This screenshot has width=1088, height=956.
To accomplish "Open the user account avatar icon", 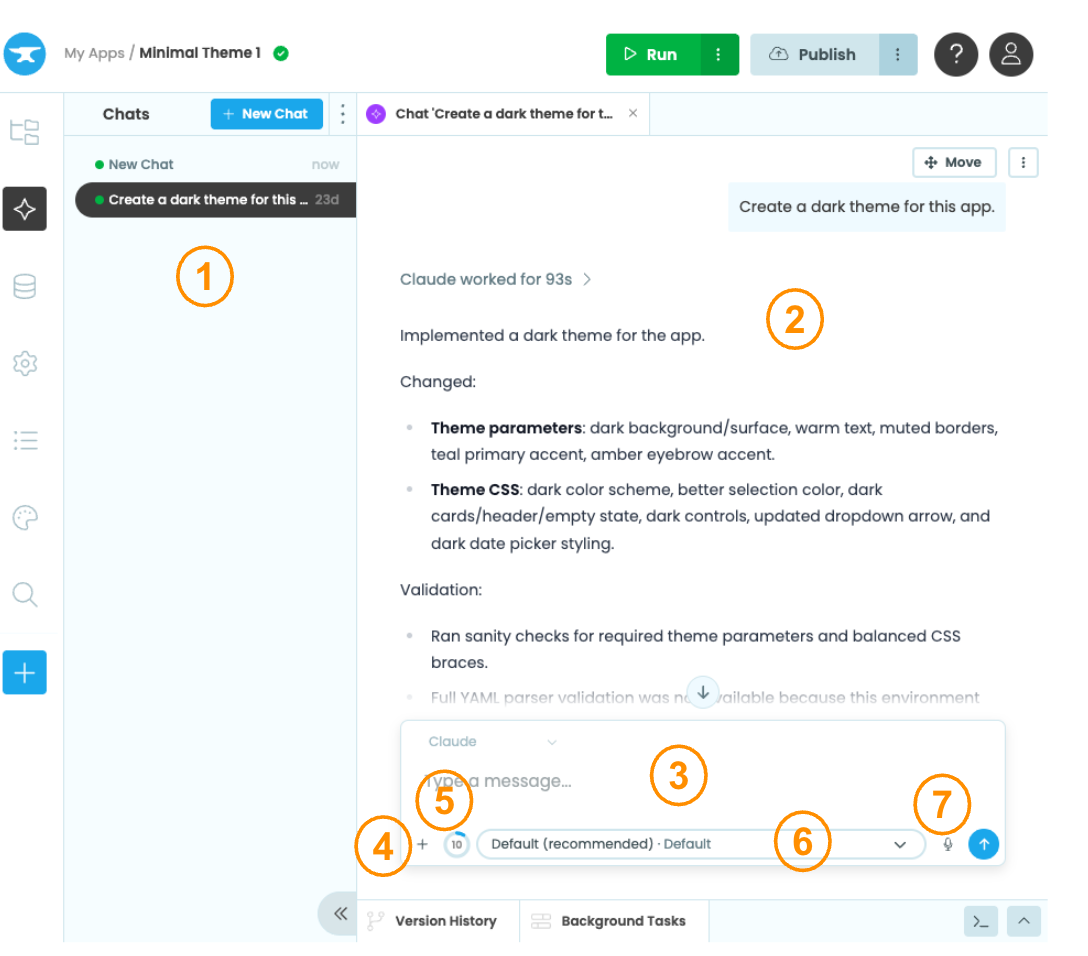I will [x=1011, y=54].
